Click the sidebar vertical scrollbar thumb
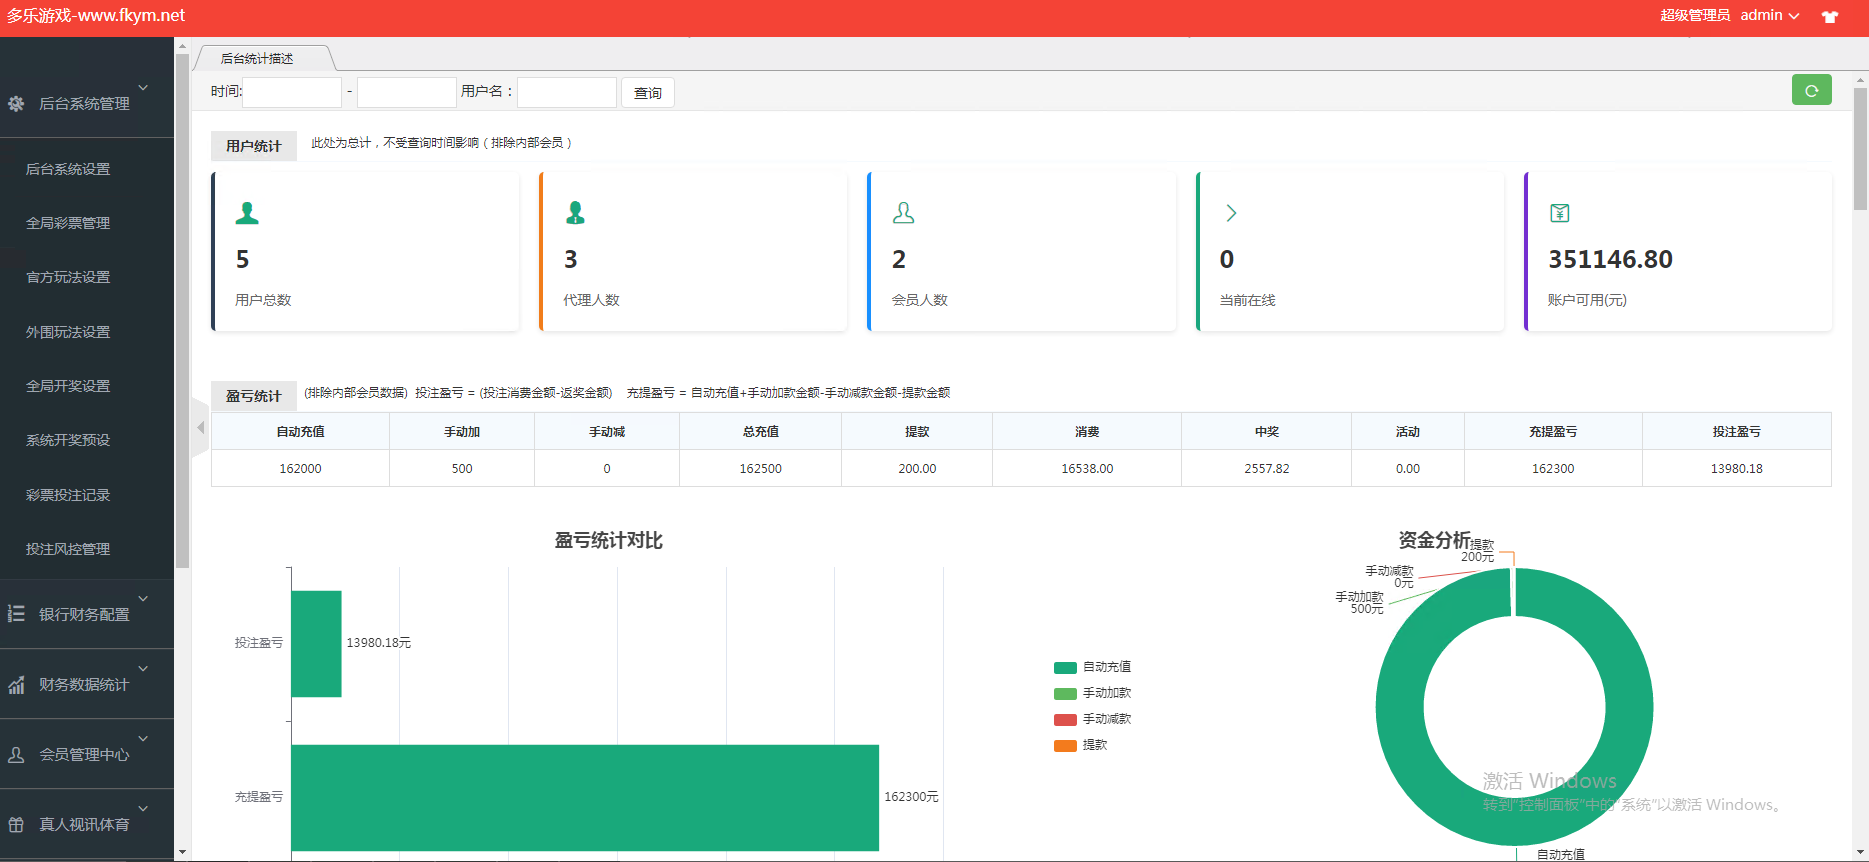Image resolution: width=1869 pixels, height=862 pixels. tap(182, 311)
